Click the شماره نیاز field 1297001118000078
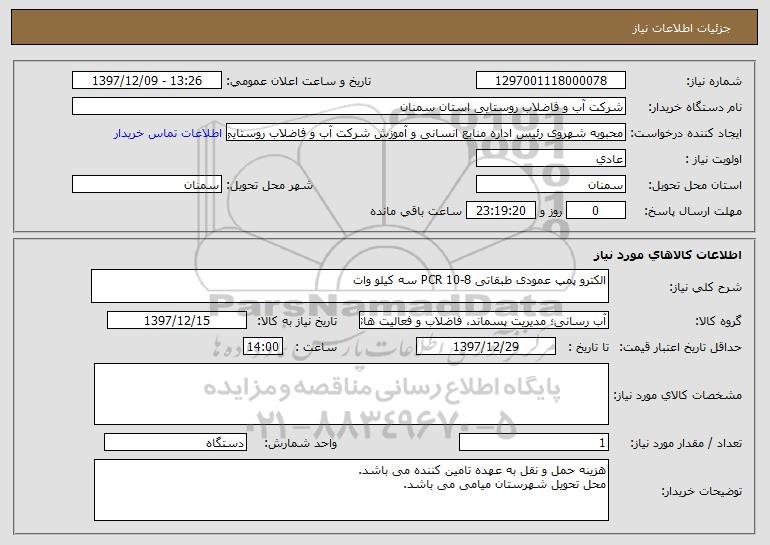 (x=550, y=80)
